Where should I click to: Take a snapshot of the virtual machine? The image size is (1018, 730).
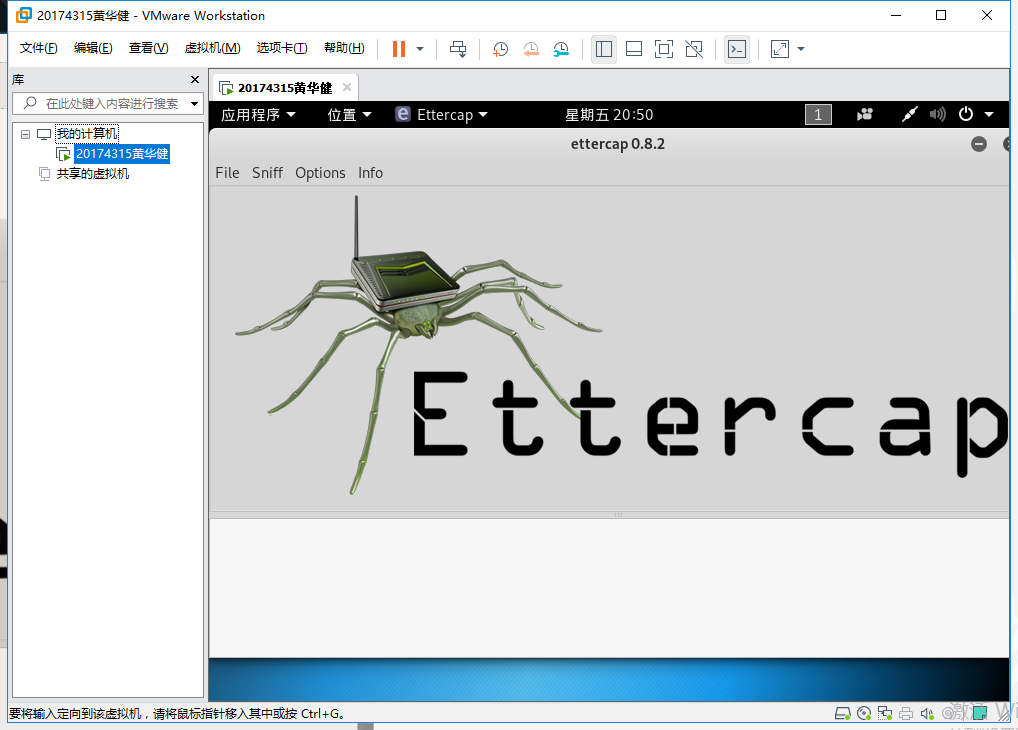pos(500,49)
